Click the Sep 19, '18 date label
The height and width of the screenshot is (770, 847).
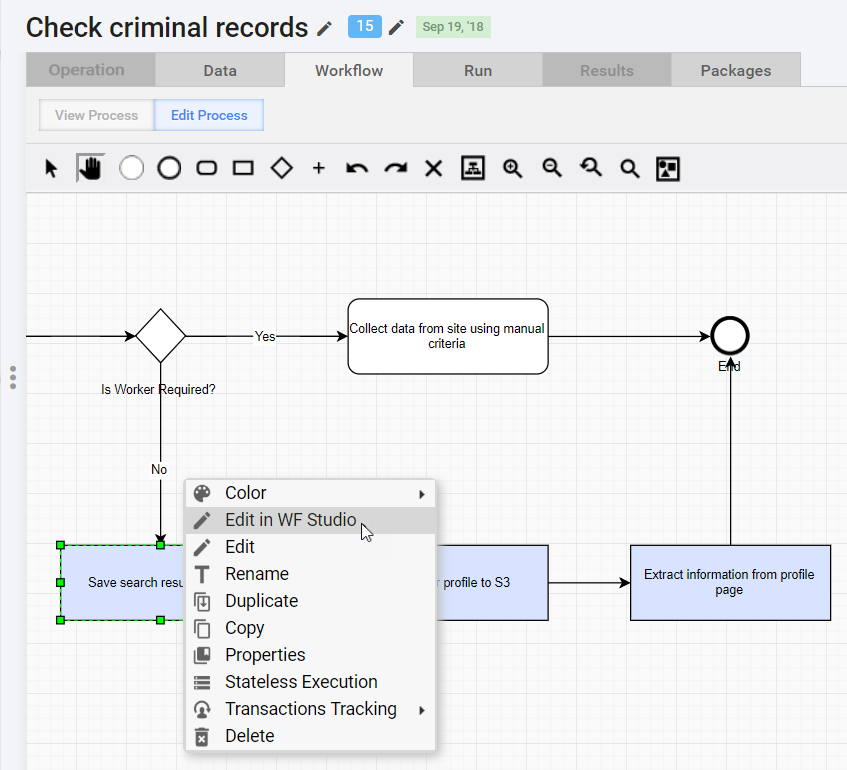pos(453,27)
